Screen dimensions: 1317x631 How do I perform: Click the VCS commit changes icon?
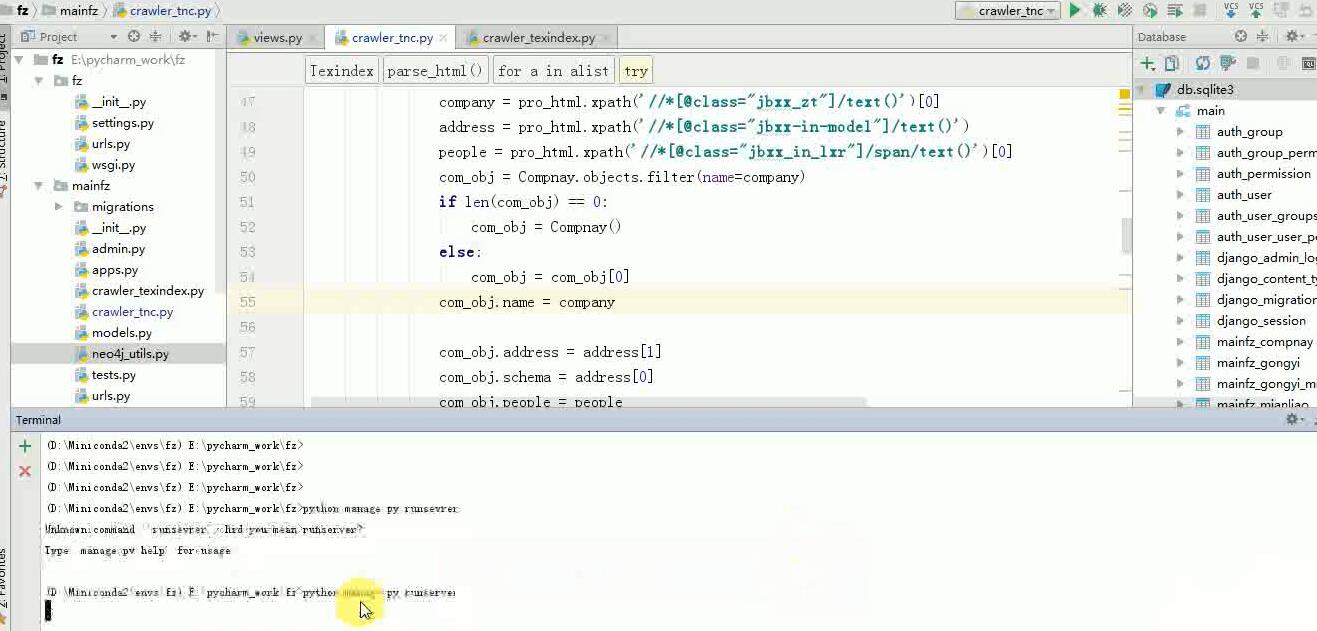1257,10
